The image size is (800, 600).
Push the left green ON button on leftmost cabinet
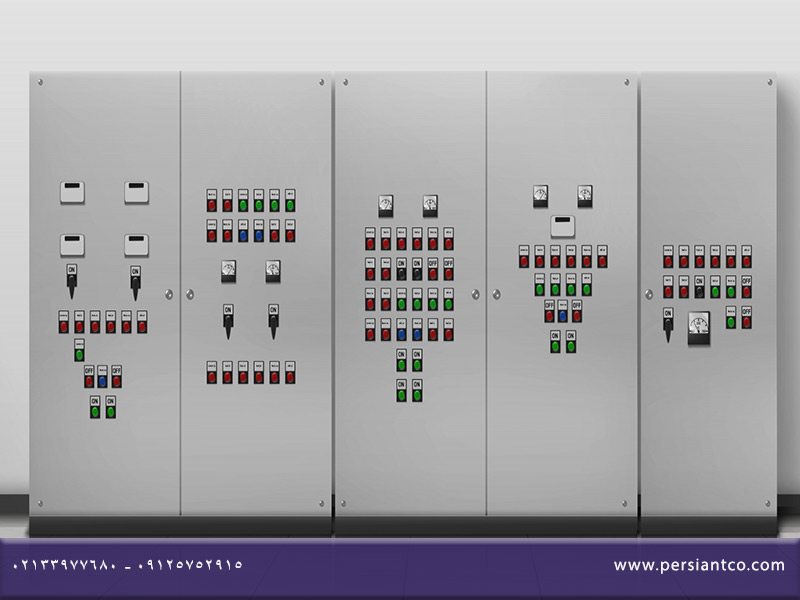95,407
